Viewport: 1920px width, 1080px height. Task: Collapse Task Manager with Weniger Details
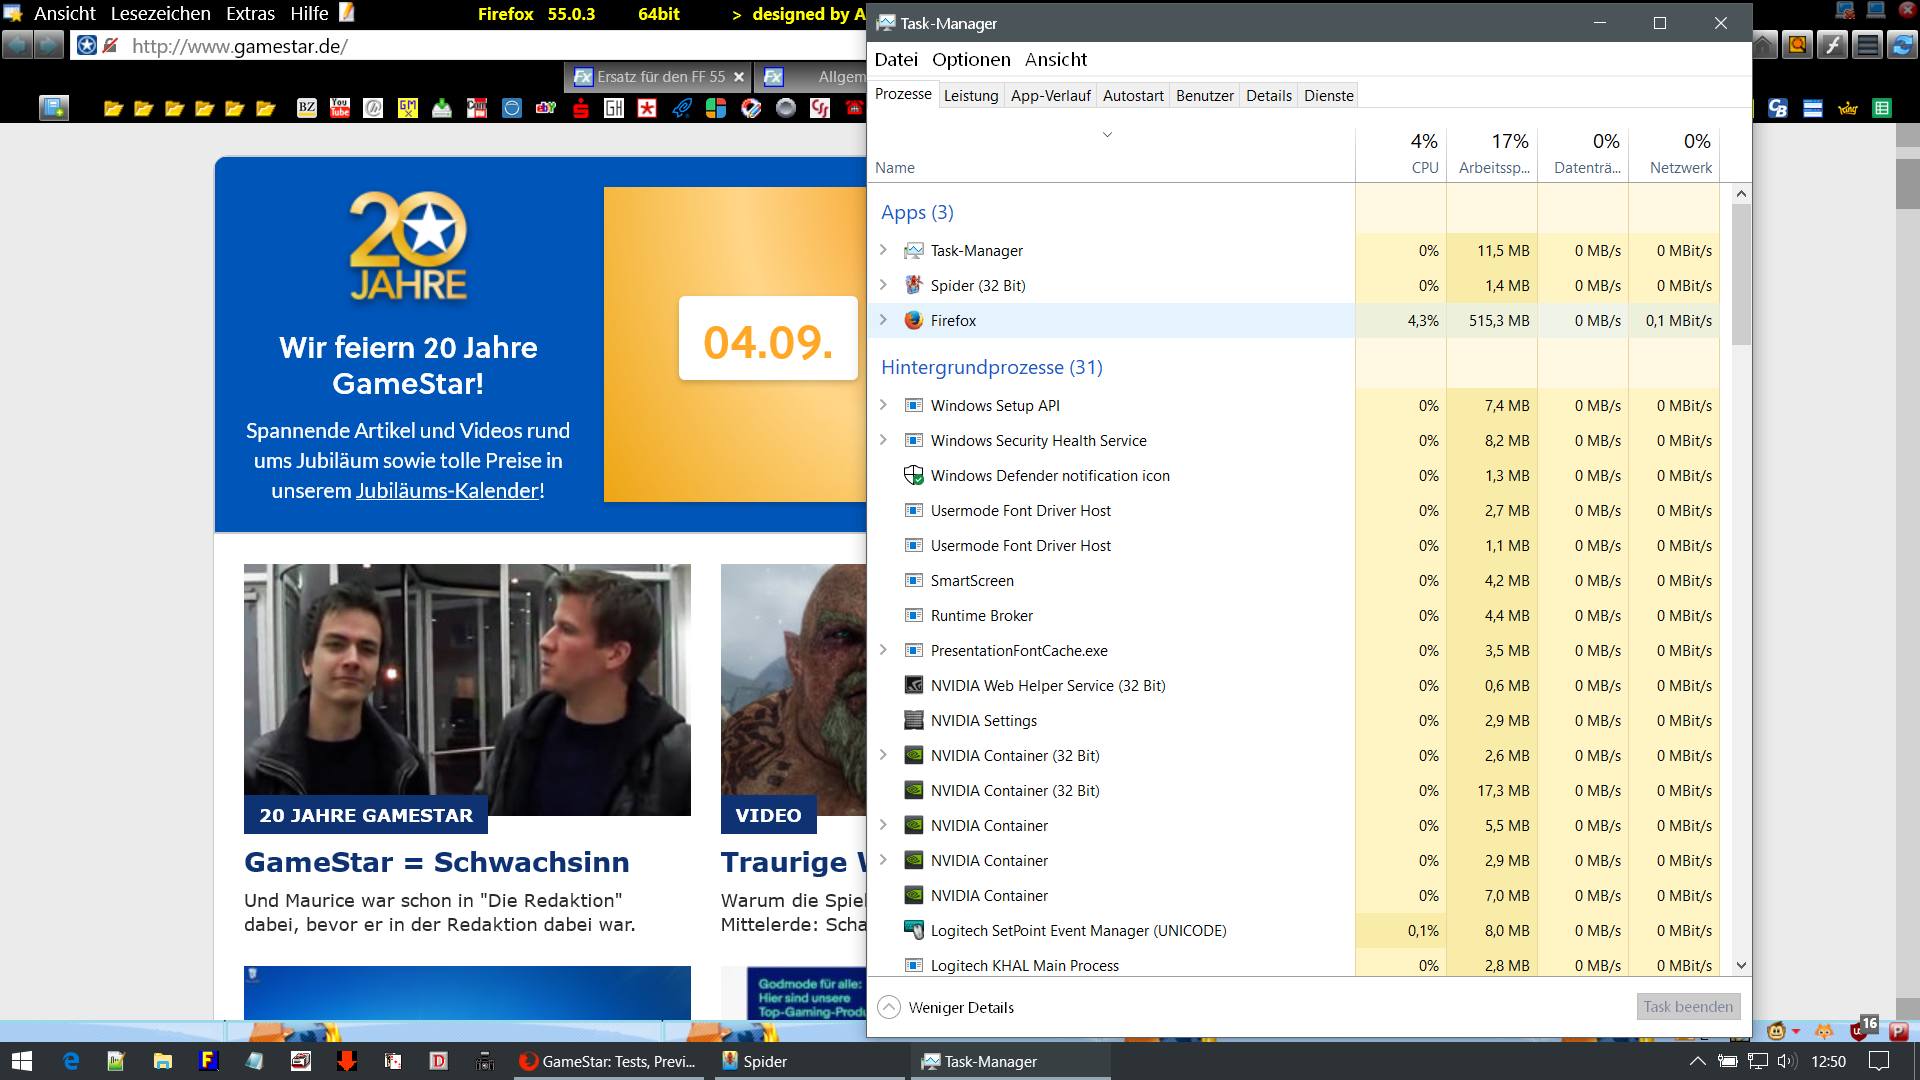click(946, 1007)
